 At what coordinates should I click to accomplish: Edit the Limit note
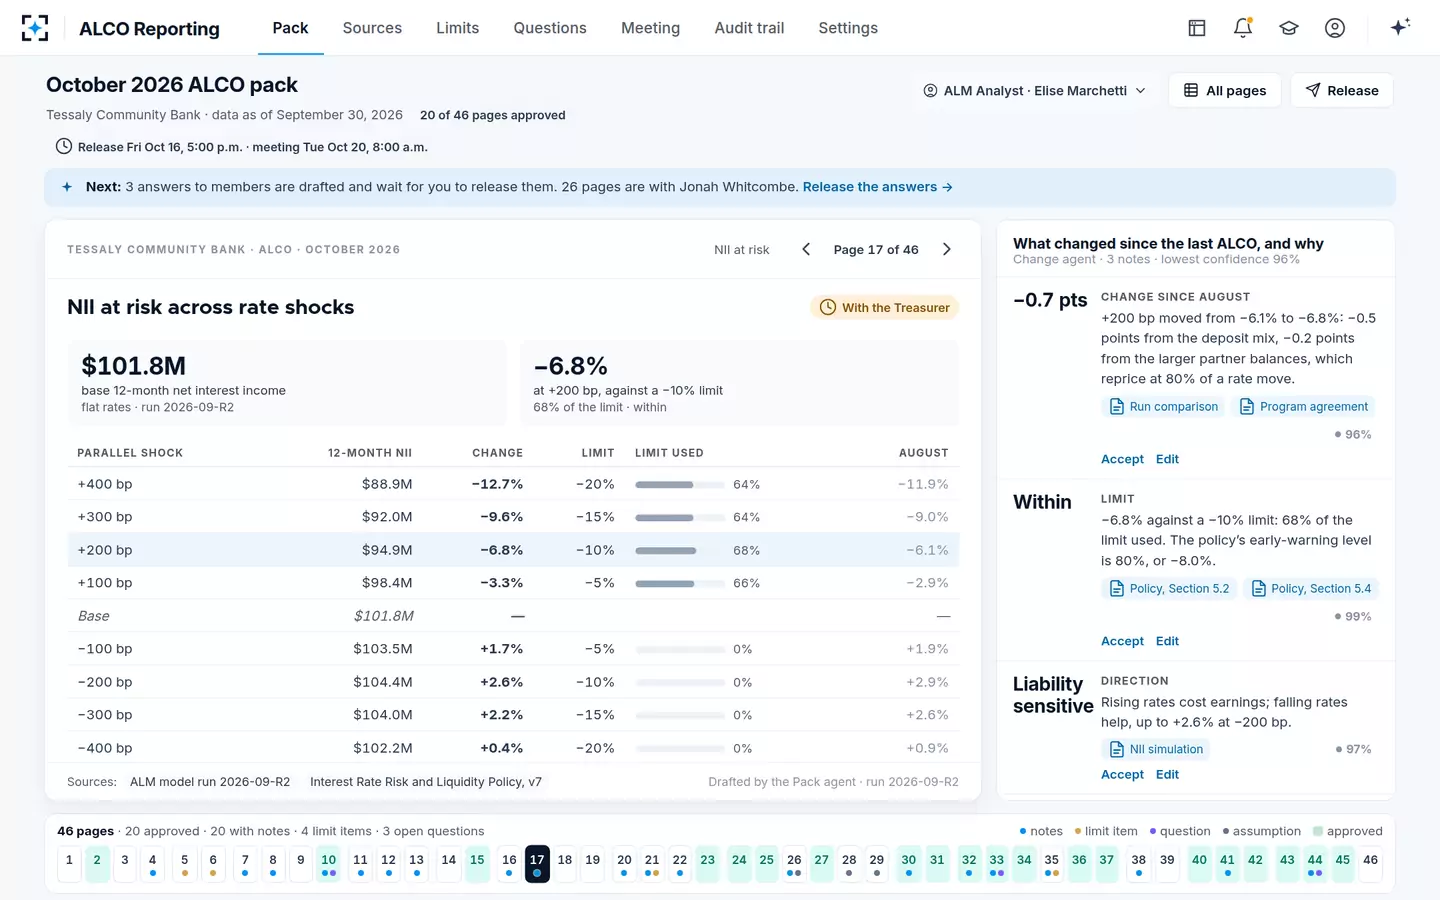coord(1167,641)
